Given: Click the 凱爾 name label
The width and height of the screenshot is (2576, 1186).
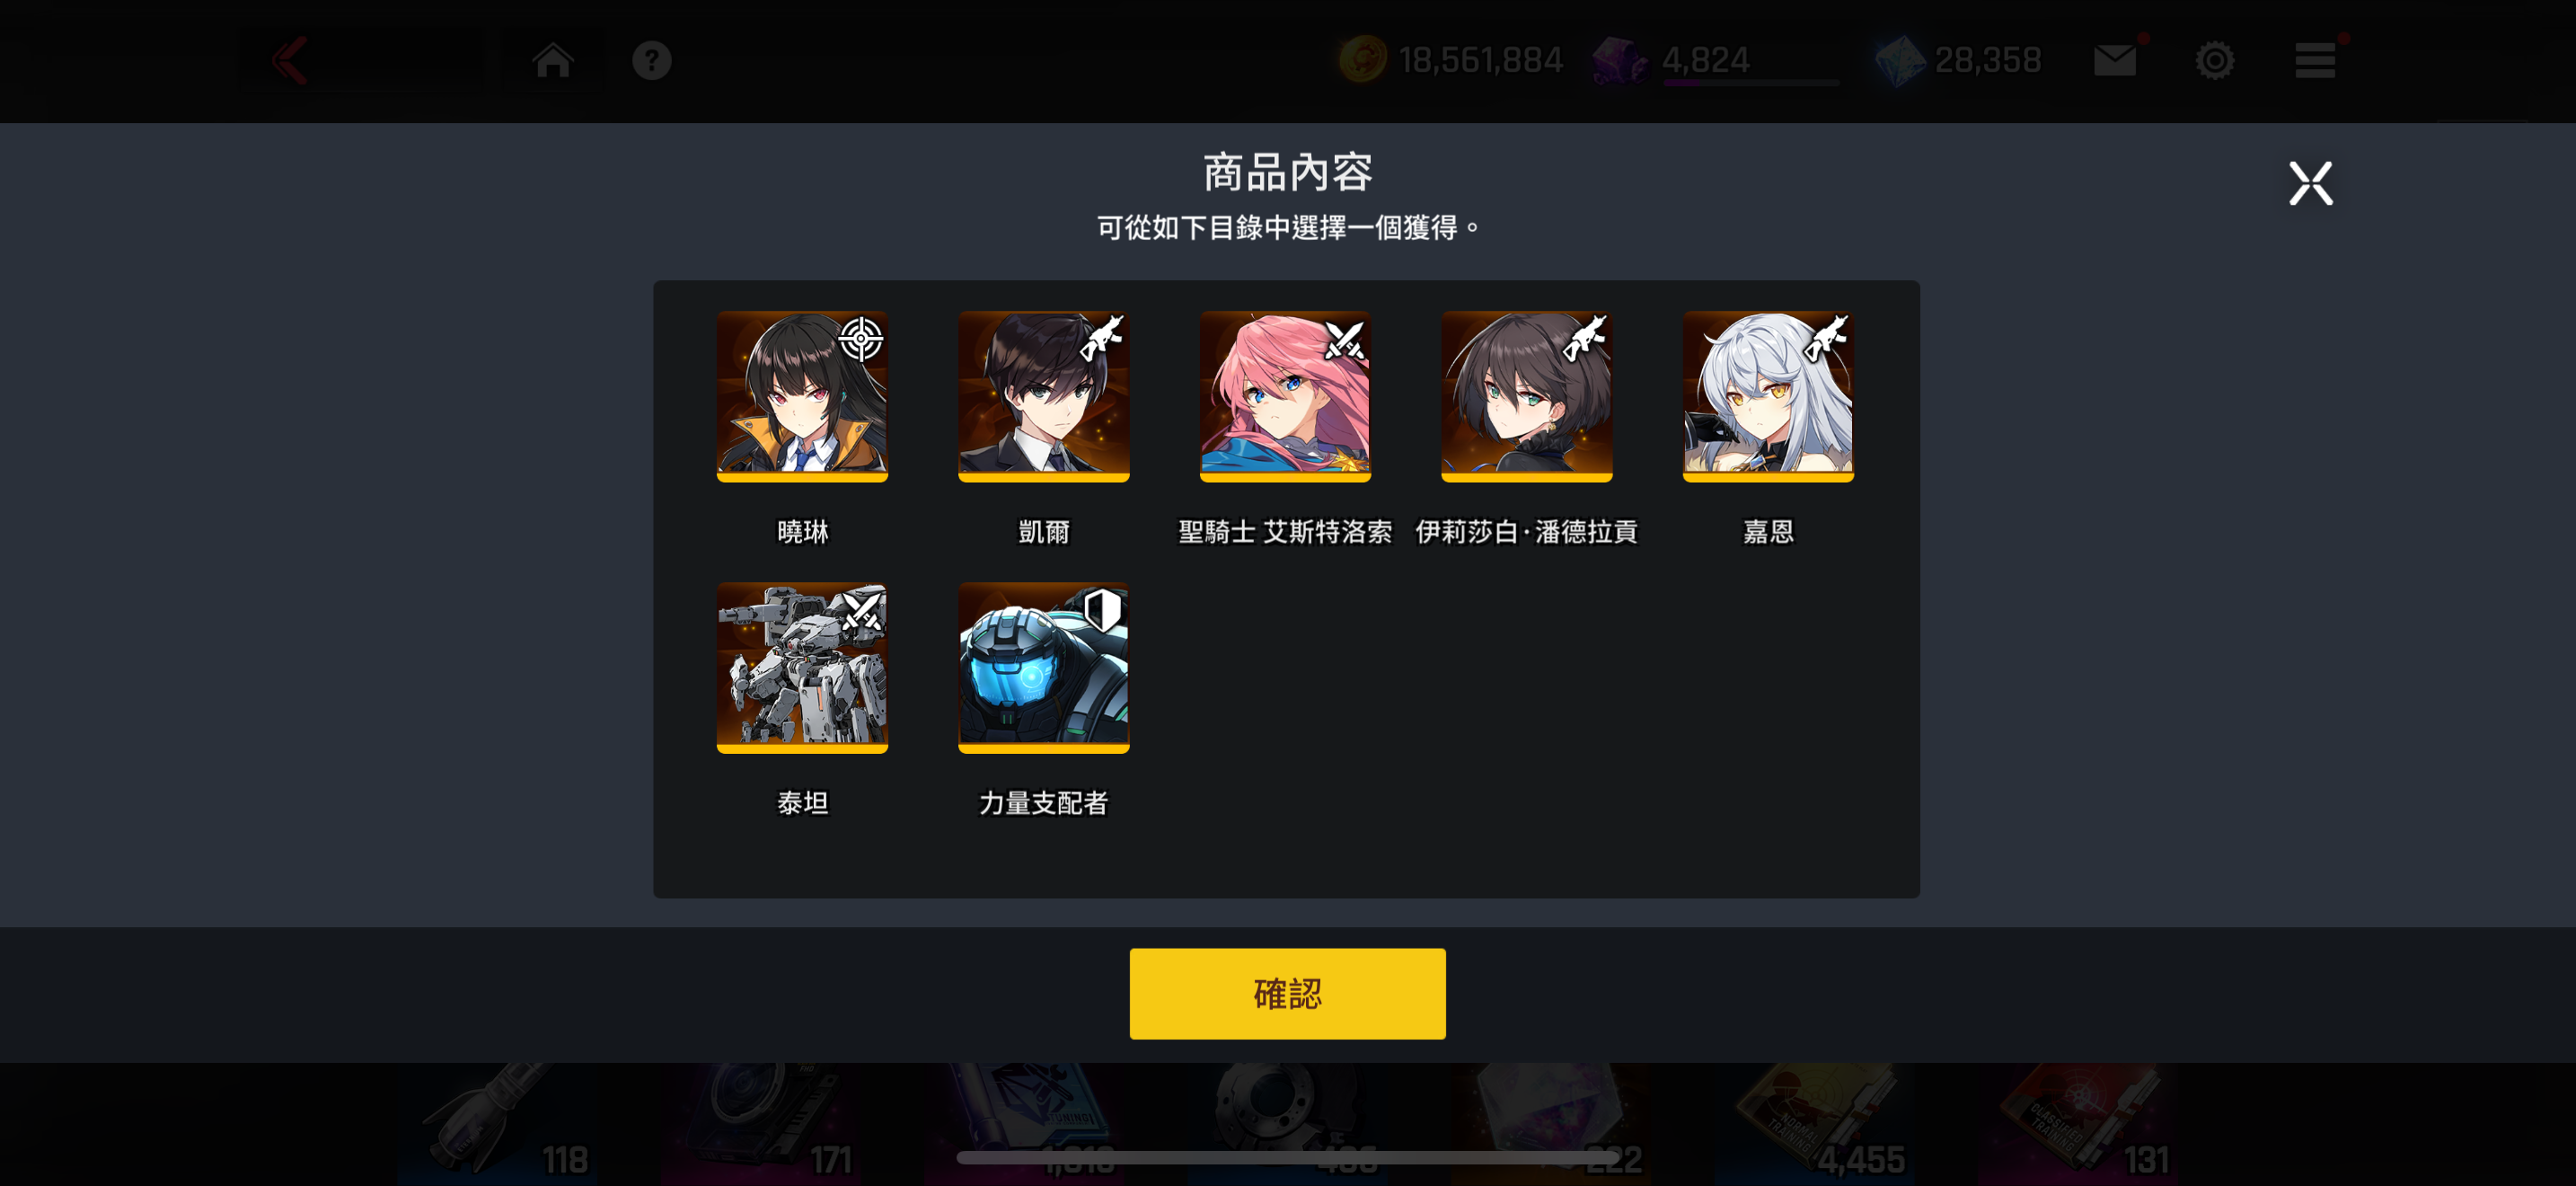Looking at the screenshot, I should 1043,531.
